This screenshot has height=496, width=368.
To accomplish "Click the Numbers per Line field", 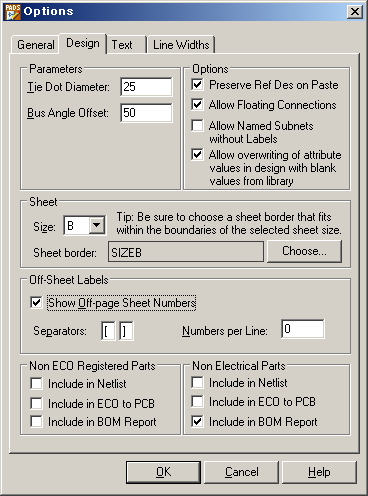I will (x=303, y=329).
